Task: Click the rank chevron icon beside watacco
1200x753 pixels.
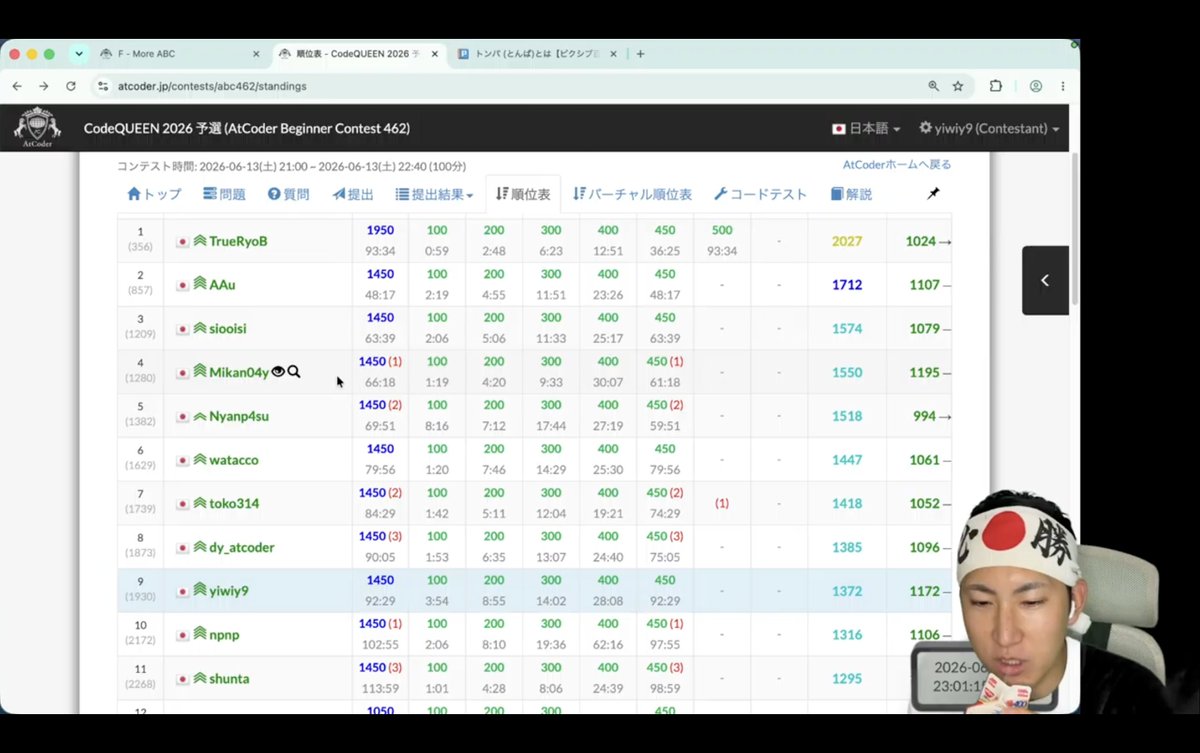Action: pyautogui.click(x=200, y=460)
